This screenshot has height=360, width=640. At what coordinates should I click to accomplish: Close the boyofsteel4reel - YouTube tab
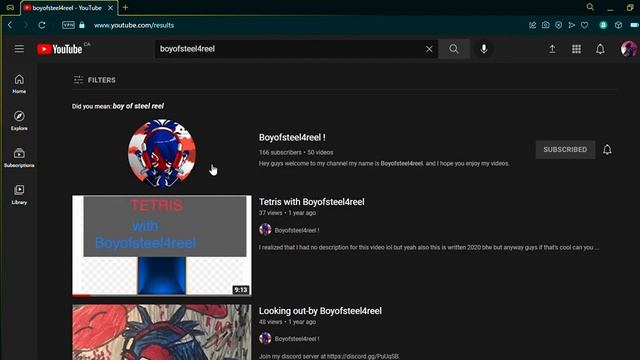pyautogui.click(x=111, y=8)
